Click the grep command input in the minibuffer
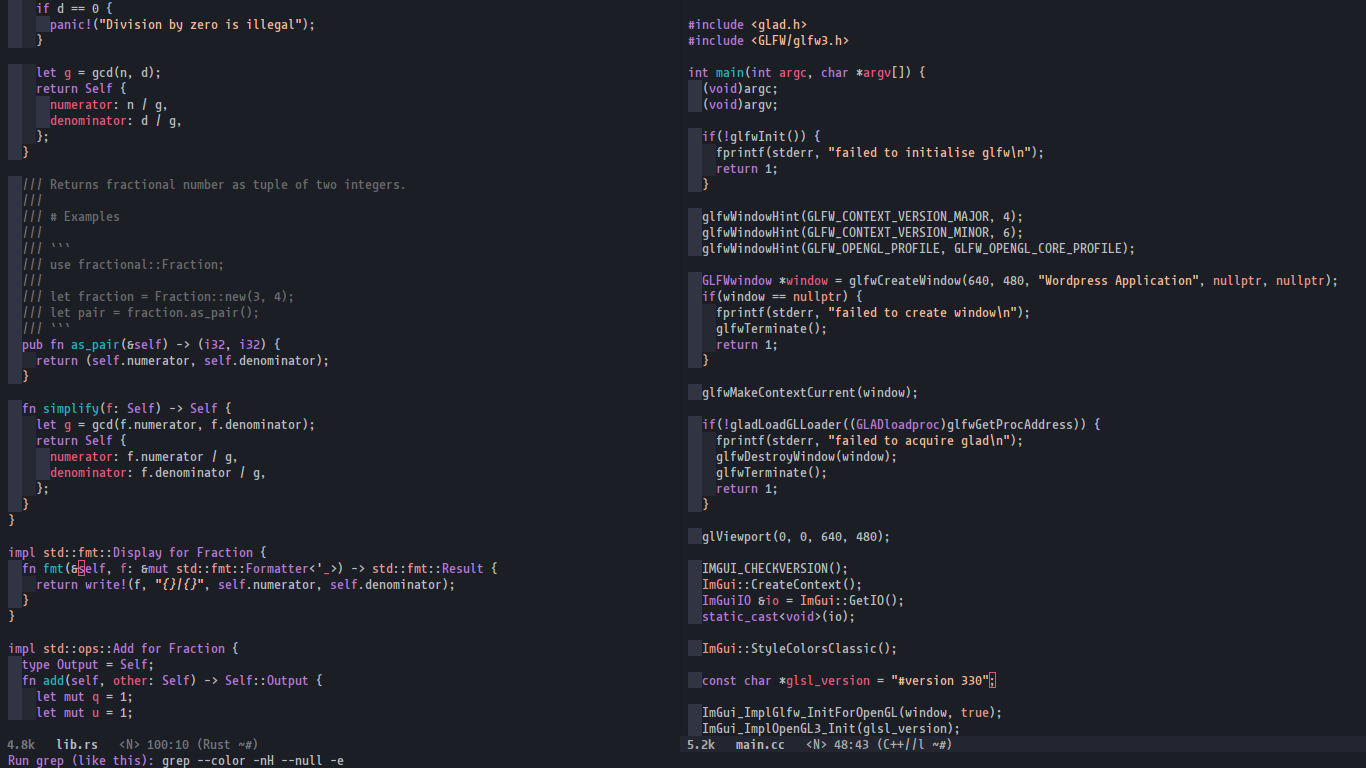 click(x=253, y=761)
